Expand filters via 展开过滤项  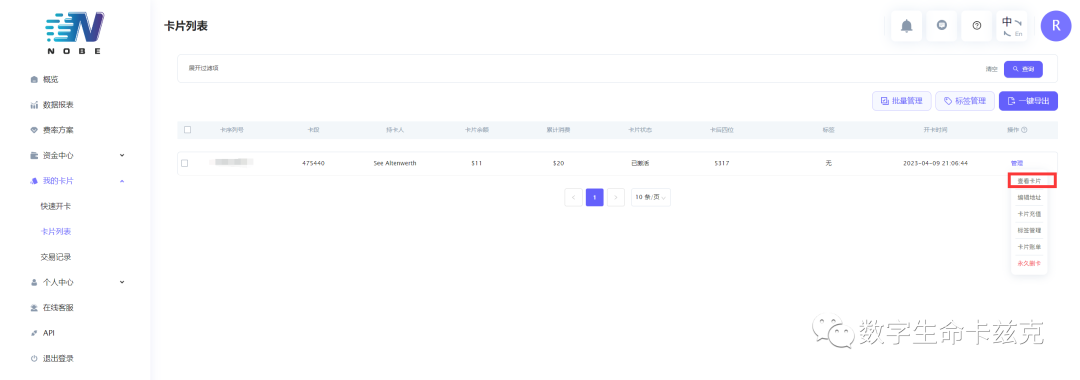tap(204, 68)
